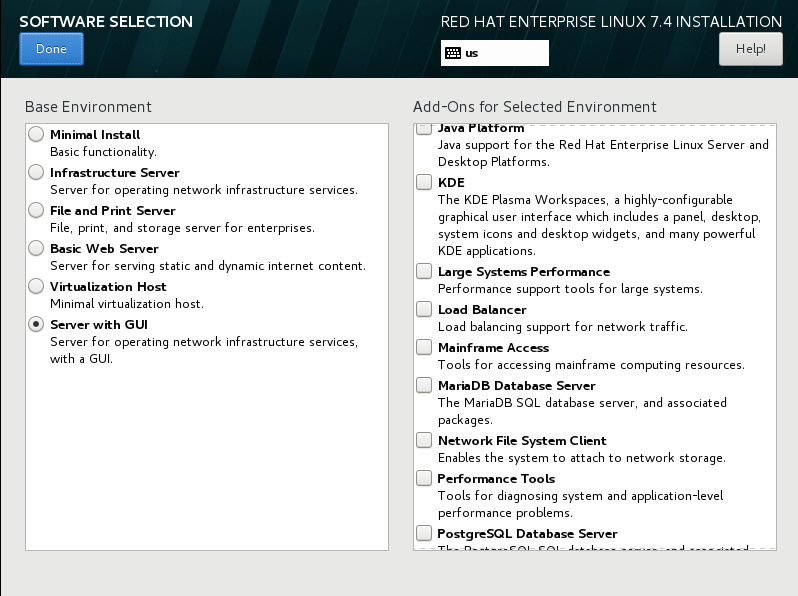Viewport: 798px width, 596px height.
Task: Click the Done button
Action: pos(51,49)
